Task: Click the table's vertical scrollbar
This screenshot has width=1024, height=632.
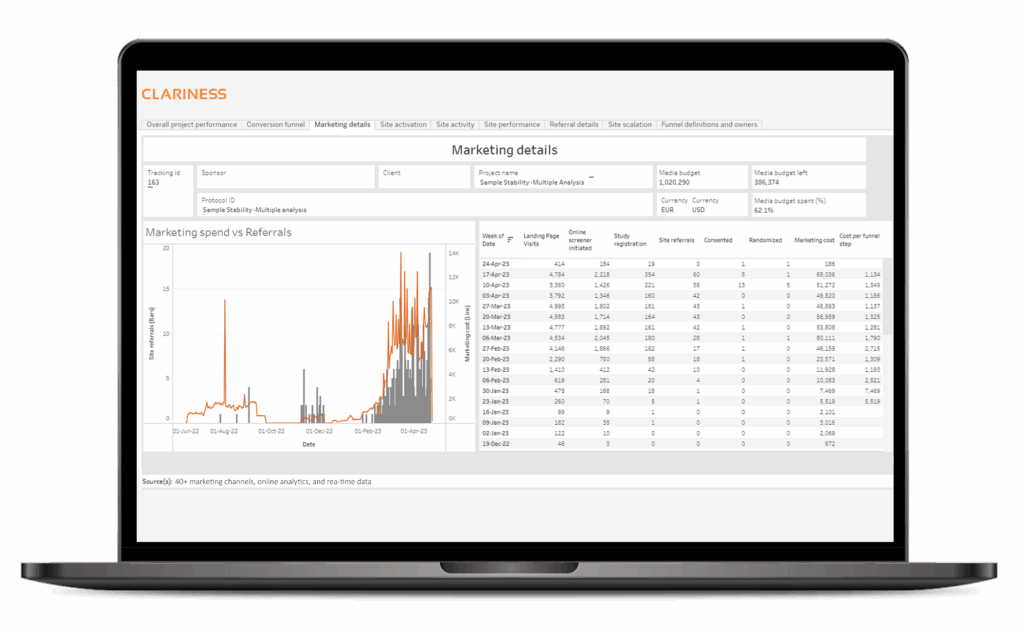Action: click(x=886, y=300)
